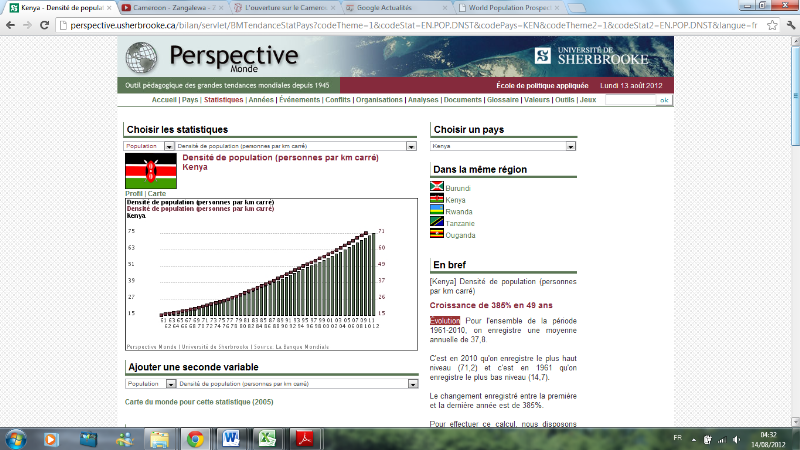Open Jeux menu item

click(588, 100)
